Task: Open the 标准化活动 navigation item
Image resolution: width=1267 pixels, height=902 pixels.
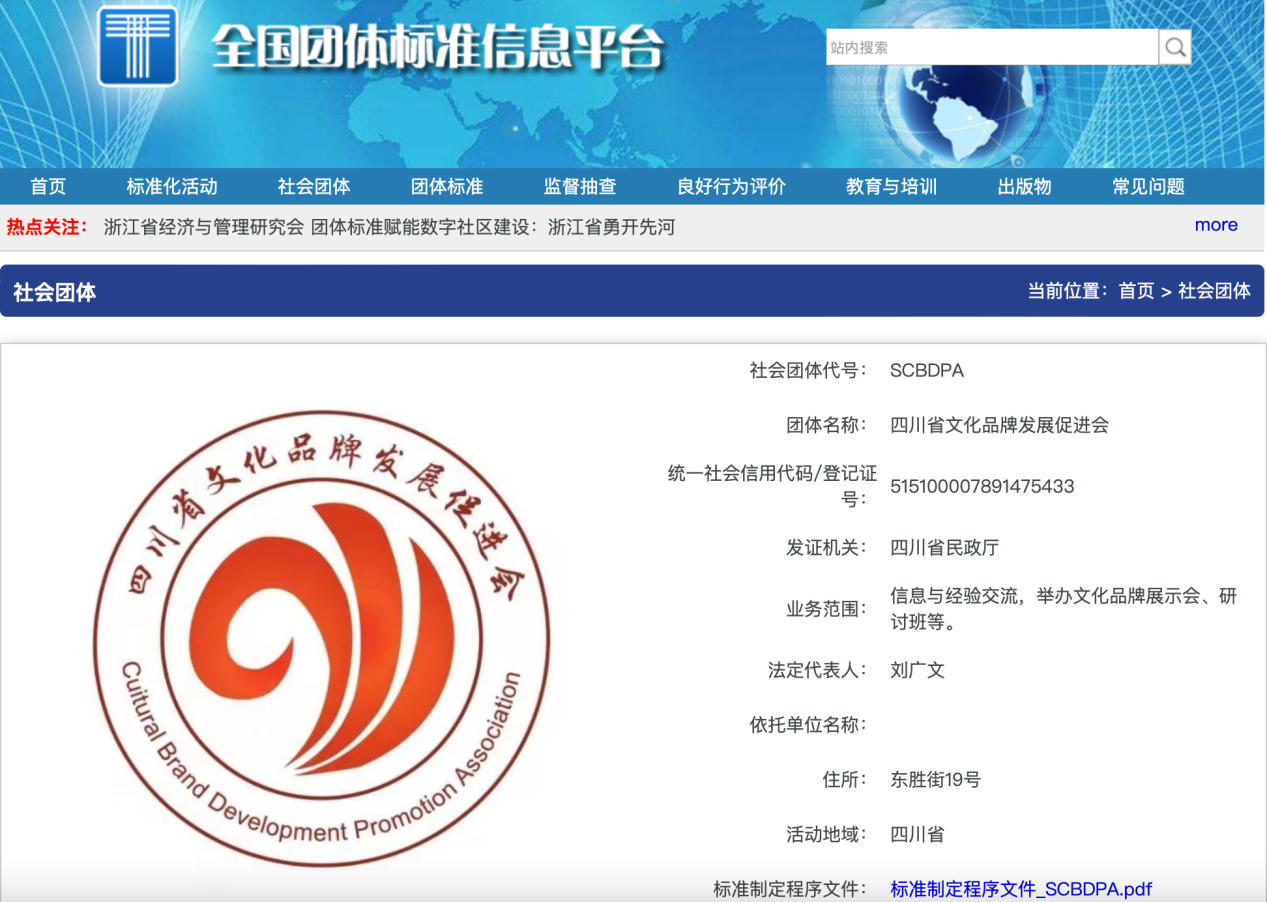Action: pyautogui.click(x=172, y=187)
